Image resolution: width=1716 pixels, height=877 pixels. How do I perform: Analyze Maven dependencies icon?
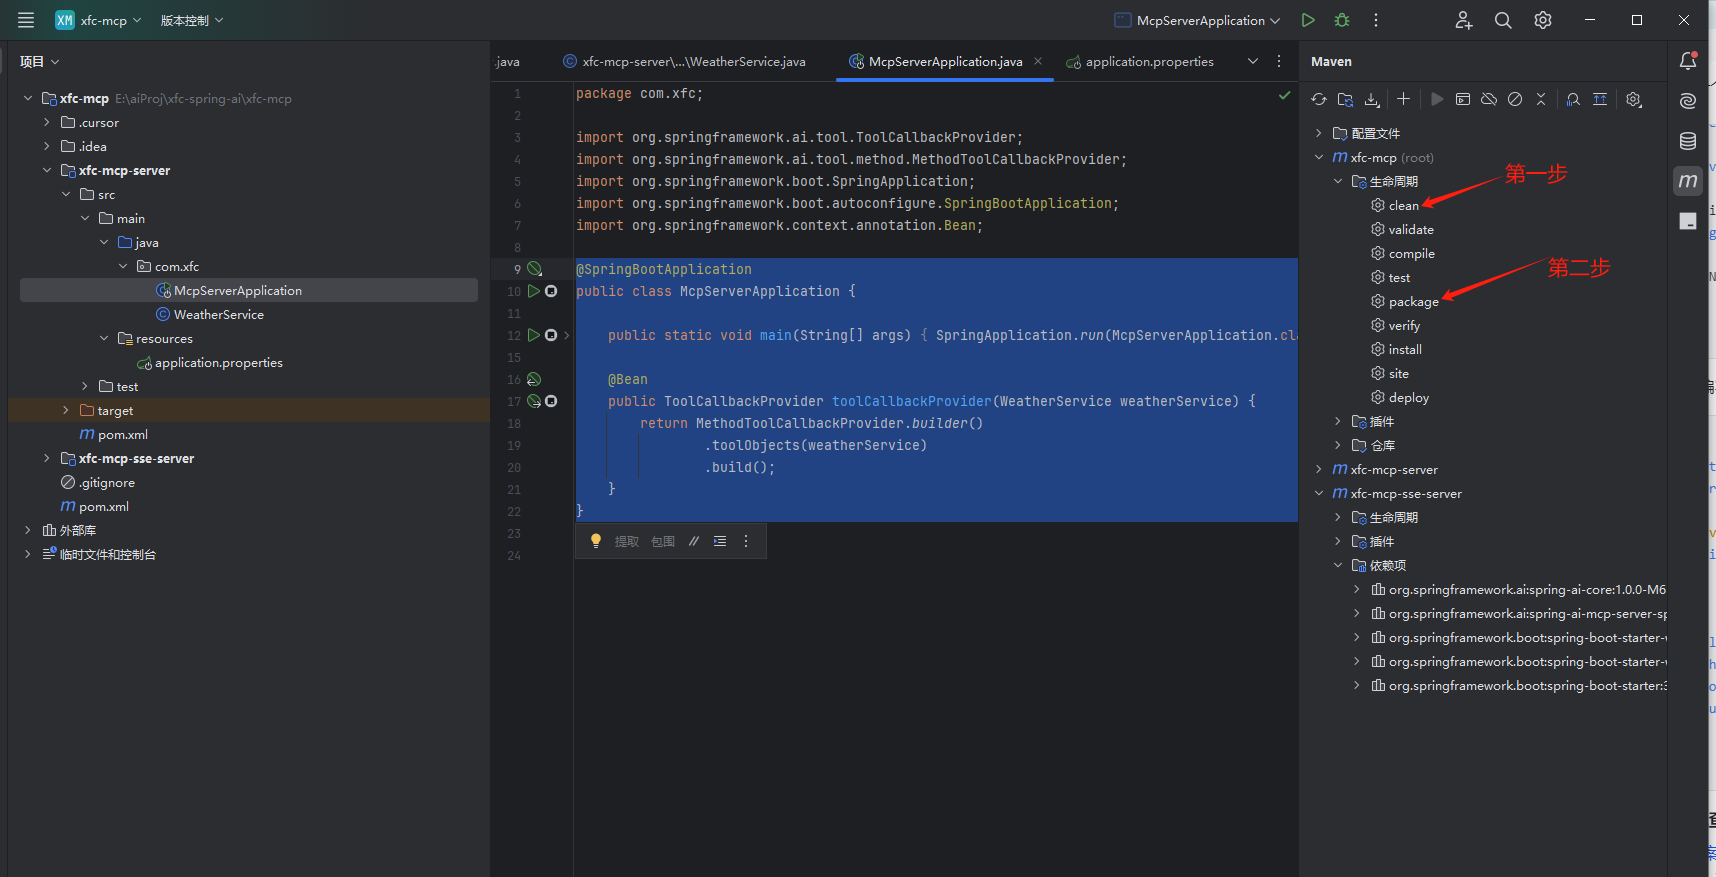click(x=1573, y=99)
